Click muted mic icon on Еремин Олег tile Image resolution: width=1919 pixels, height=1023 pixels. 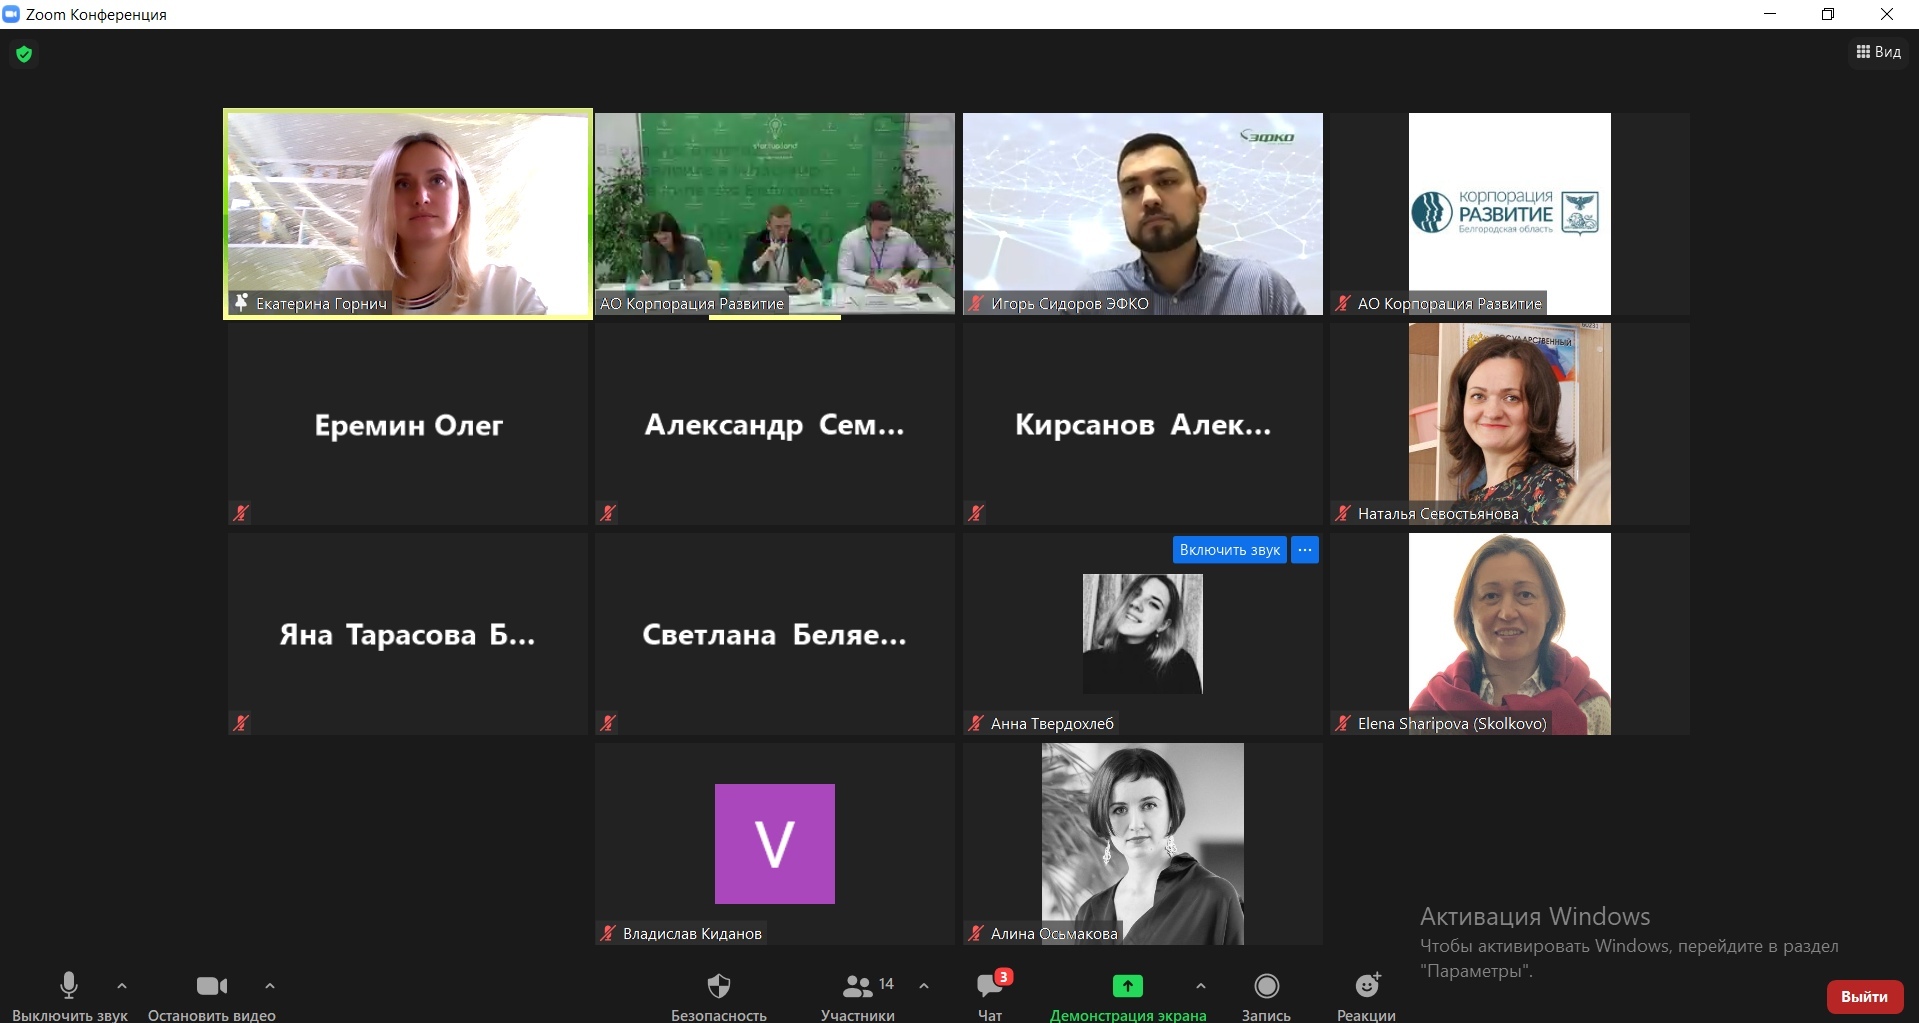click(241, 513)
